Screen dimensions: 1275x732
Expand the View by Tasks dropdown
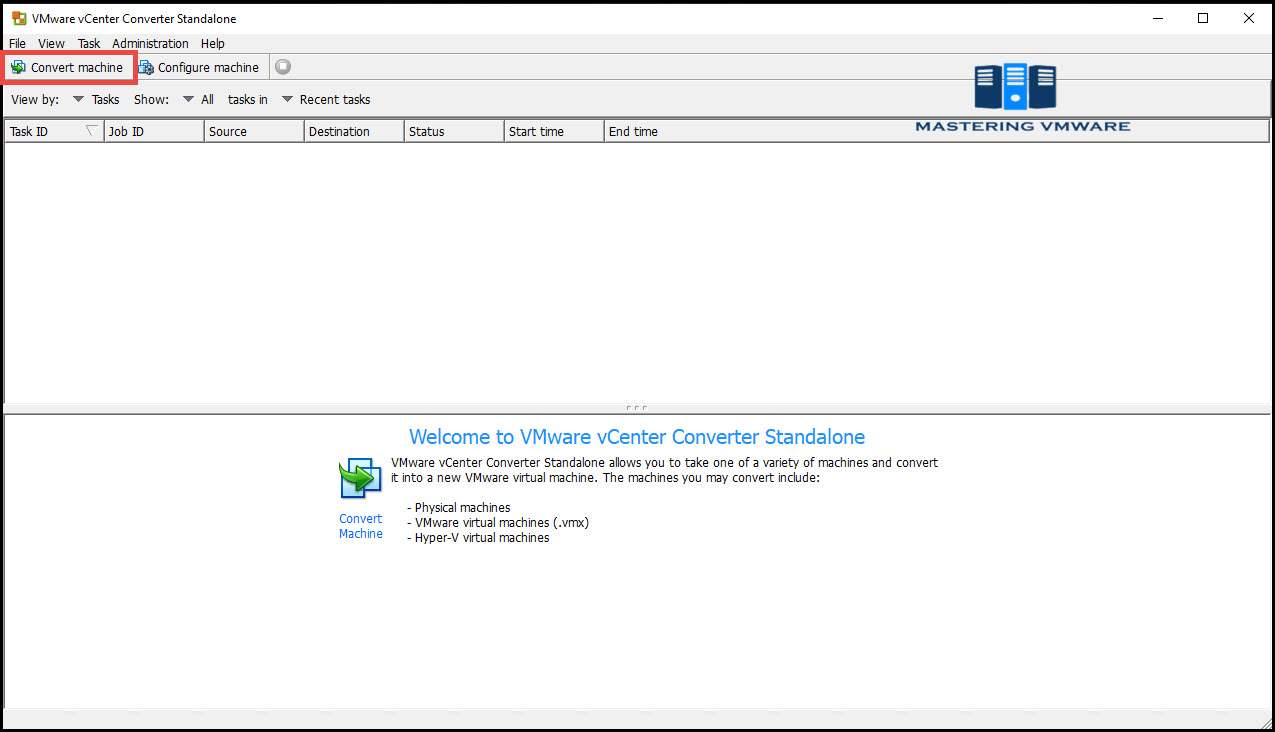tap(96, 99)
